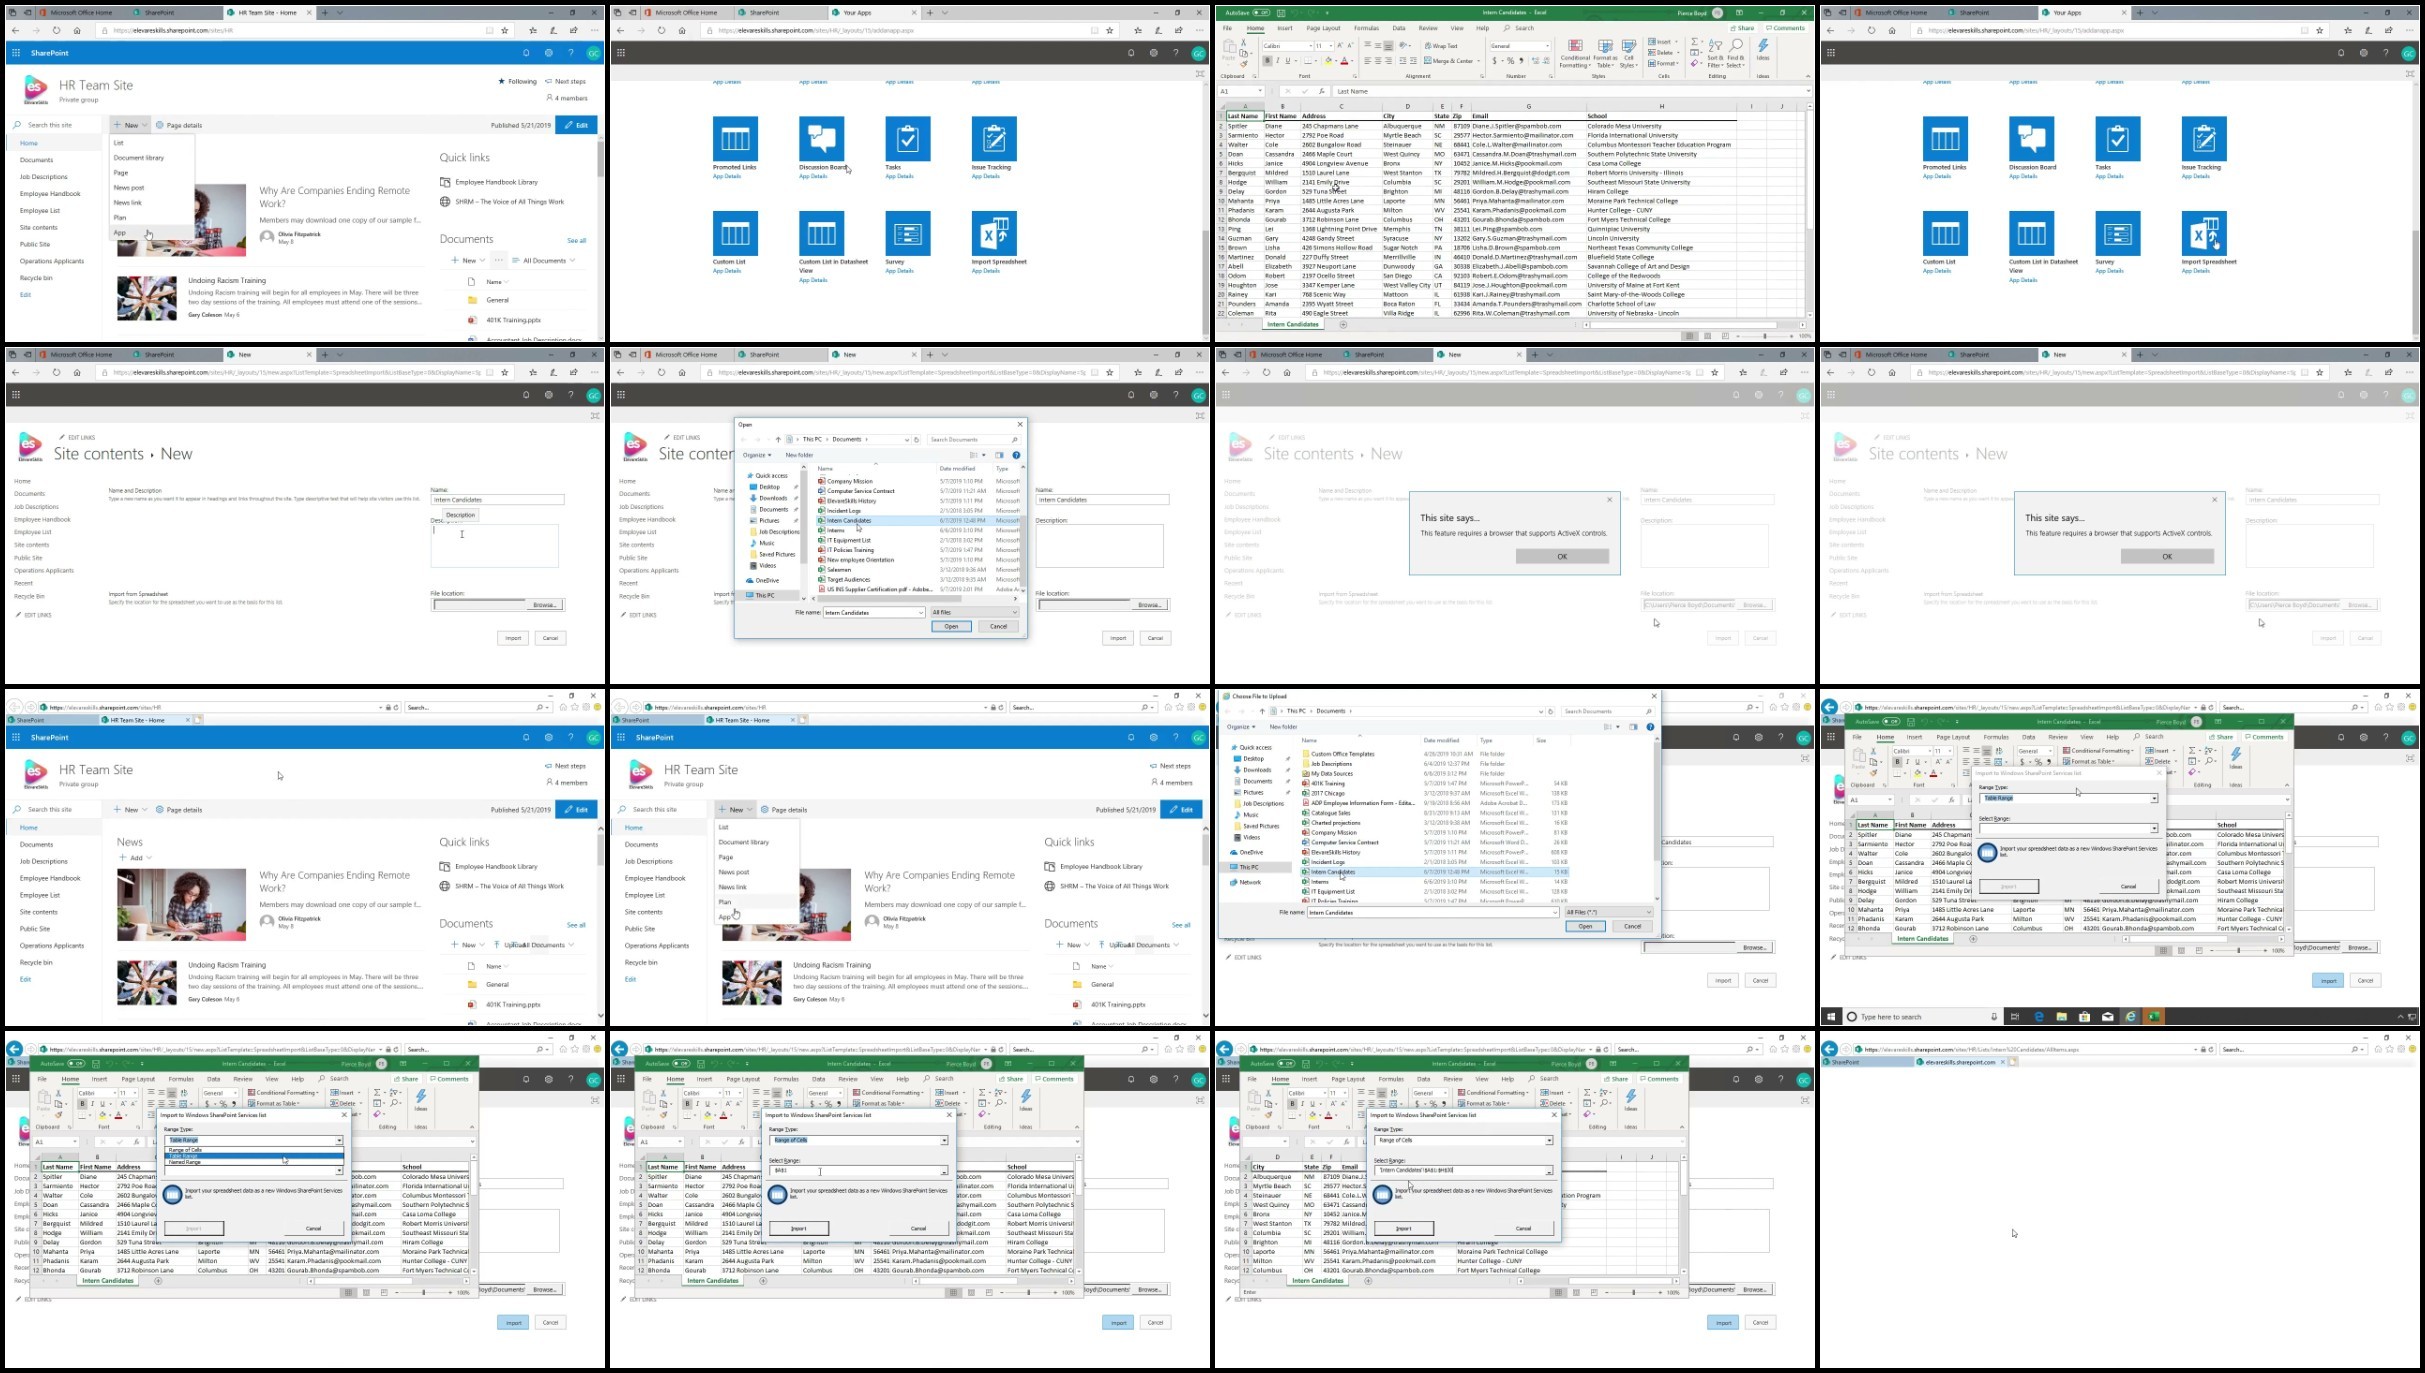The width and height of the screenshot is (2425, 1373).
Task: Open the All Documents view dropdown
Action: pos(549,261)
